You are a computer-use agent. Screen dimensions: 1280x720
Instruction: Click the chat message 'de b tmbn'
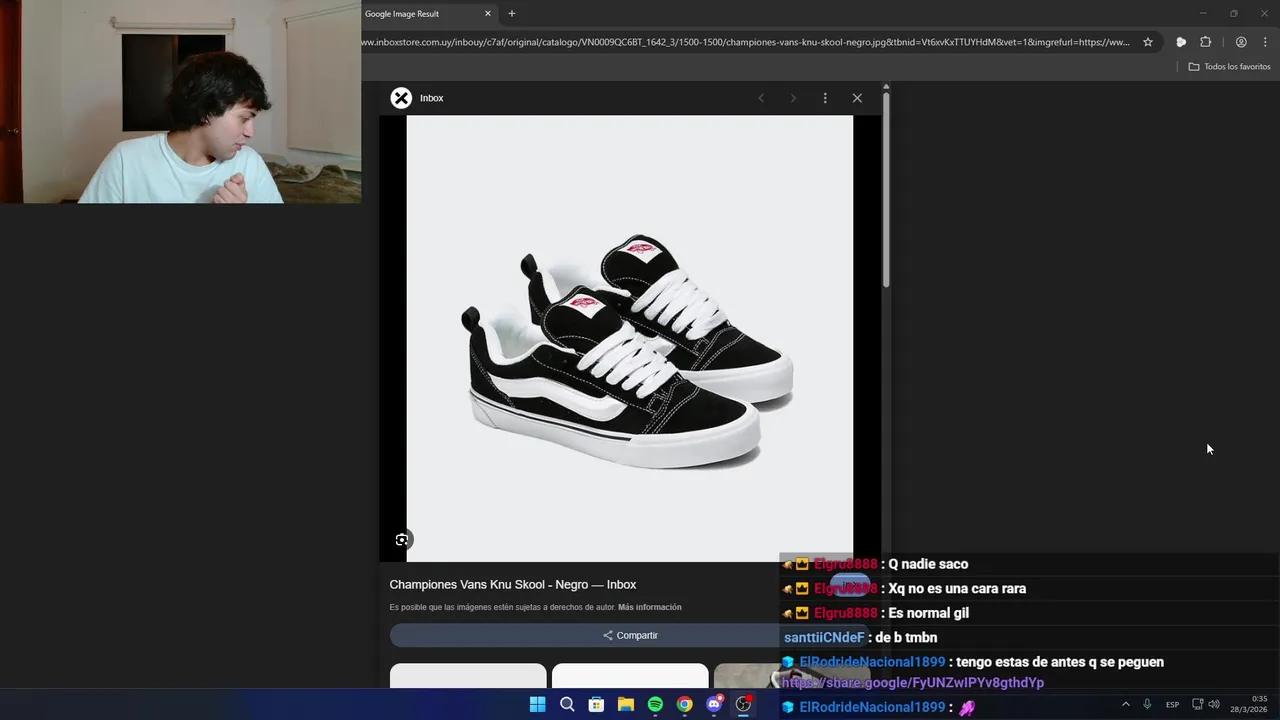(x=906, y=638)
